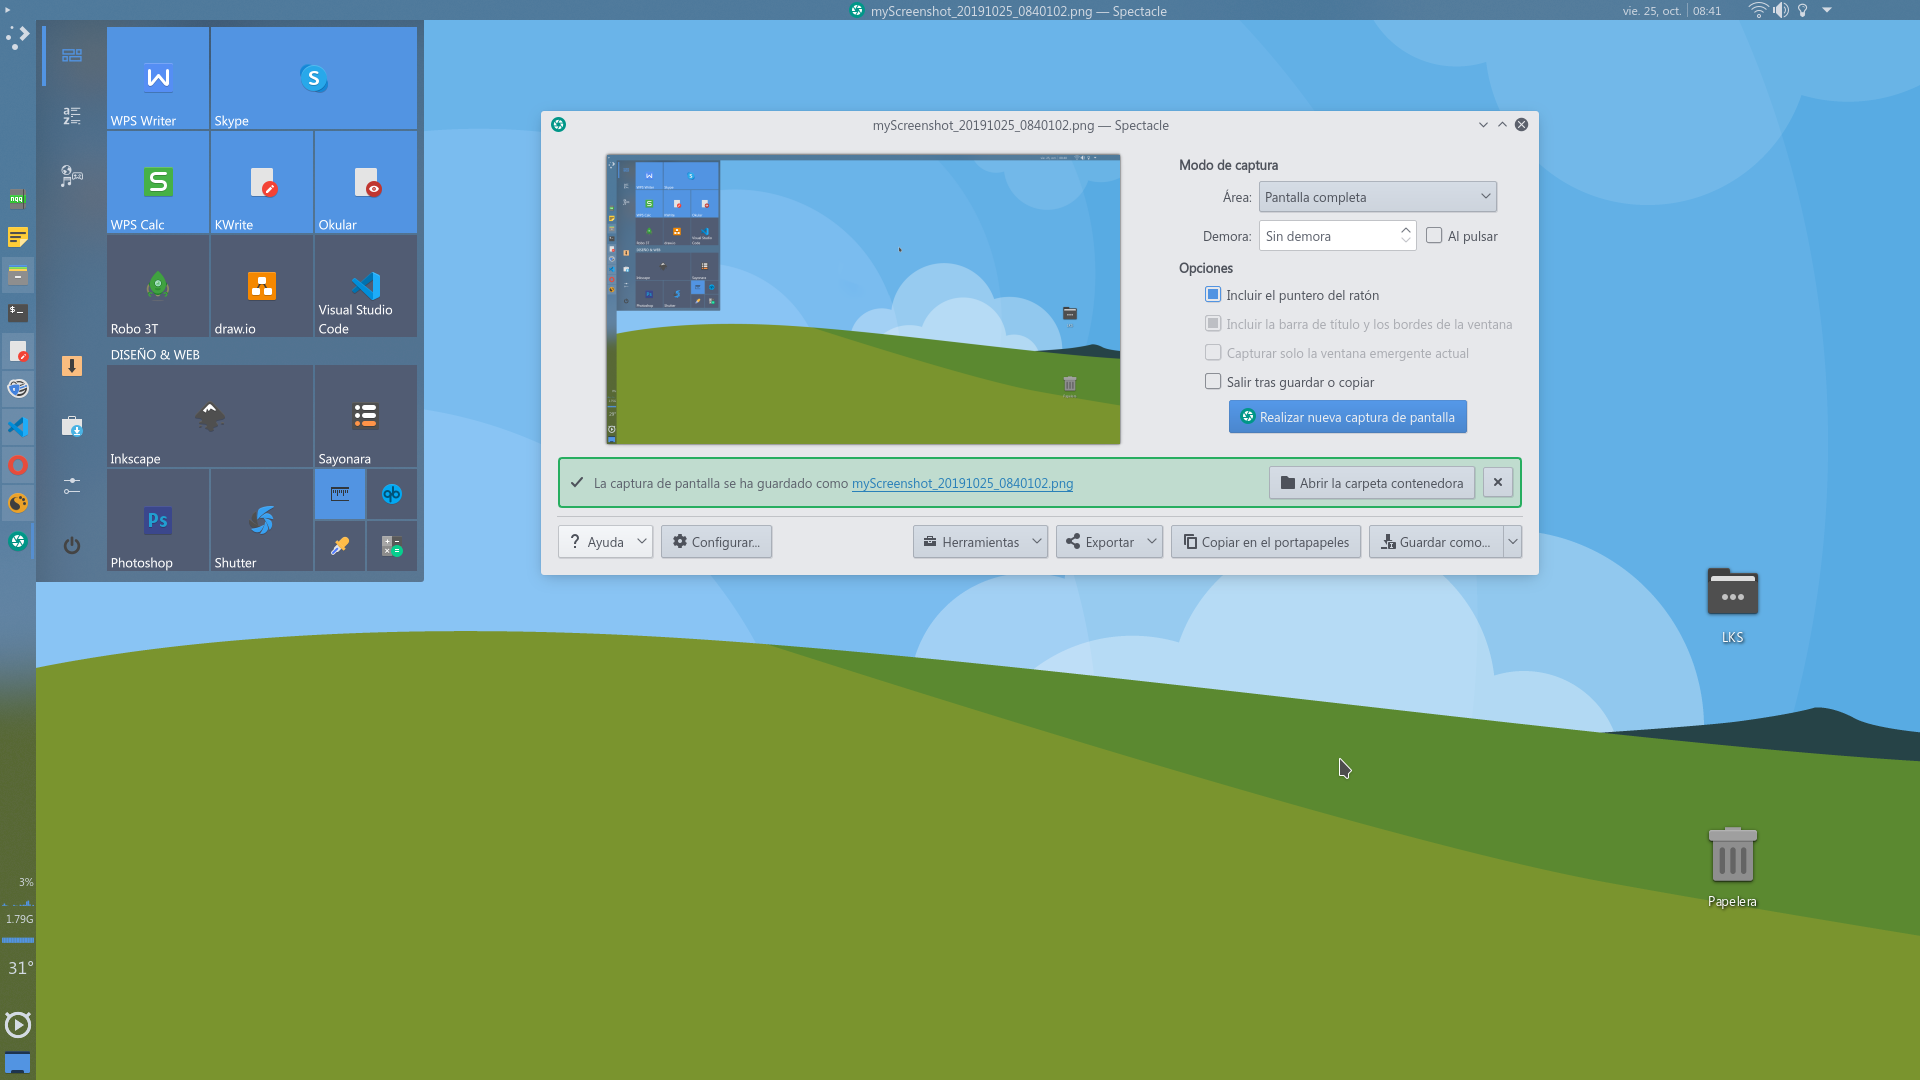The width and height of the screenshot is (1920, 1080).
Task: Open the Okular tile
Action: [x=366, y=182]
